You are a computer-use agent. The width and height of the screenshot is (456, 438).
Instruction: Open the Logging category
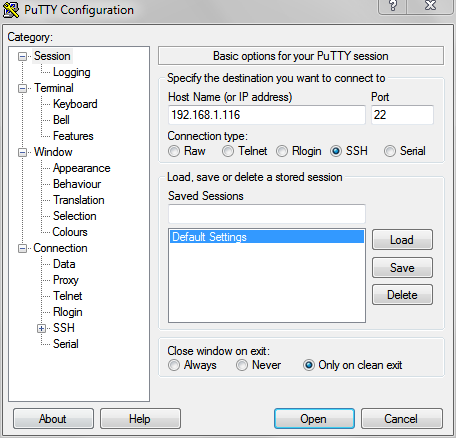[72, 72]
